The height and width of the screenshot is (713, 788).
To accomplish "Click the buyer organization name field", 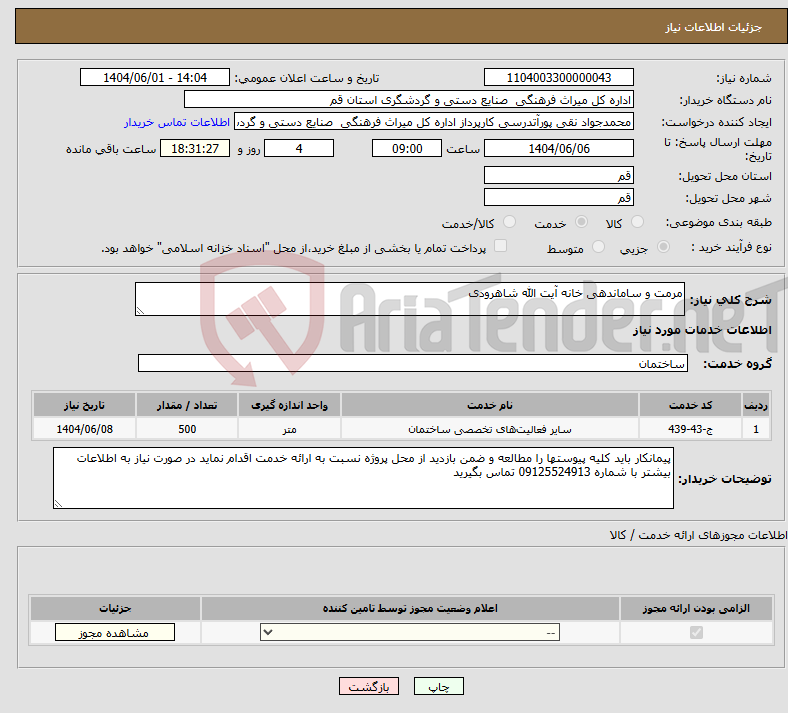I will (409, 99).
